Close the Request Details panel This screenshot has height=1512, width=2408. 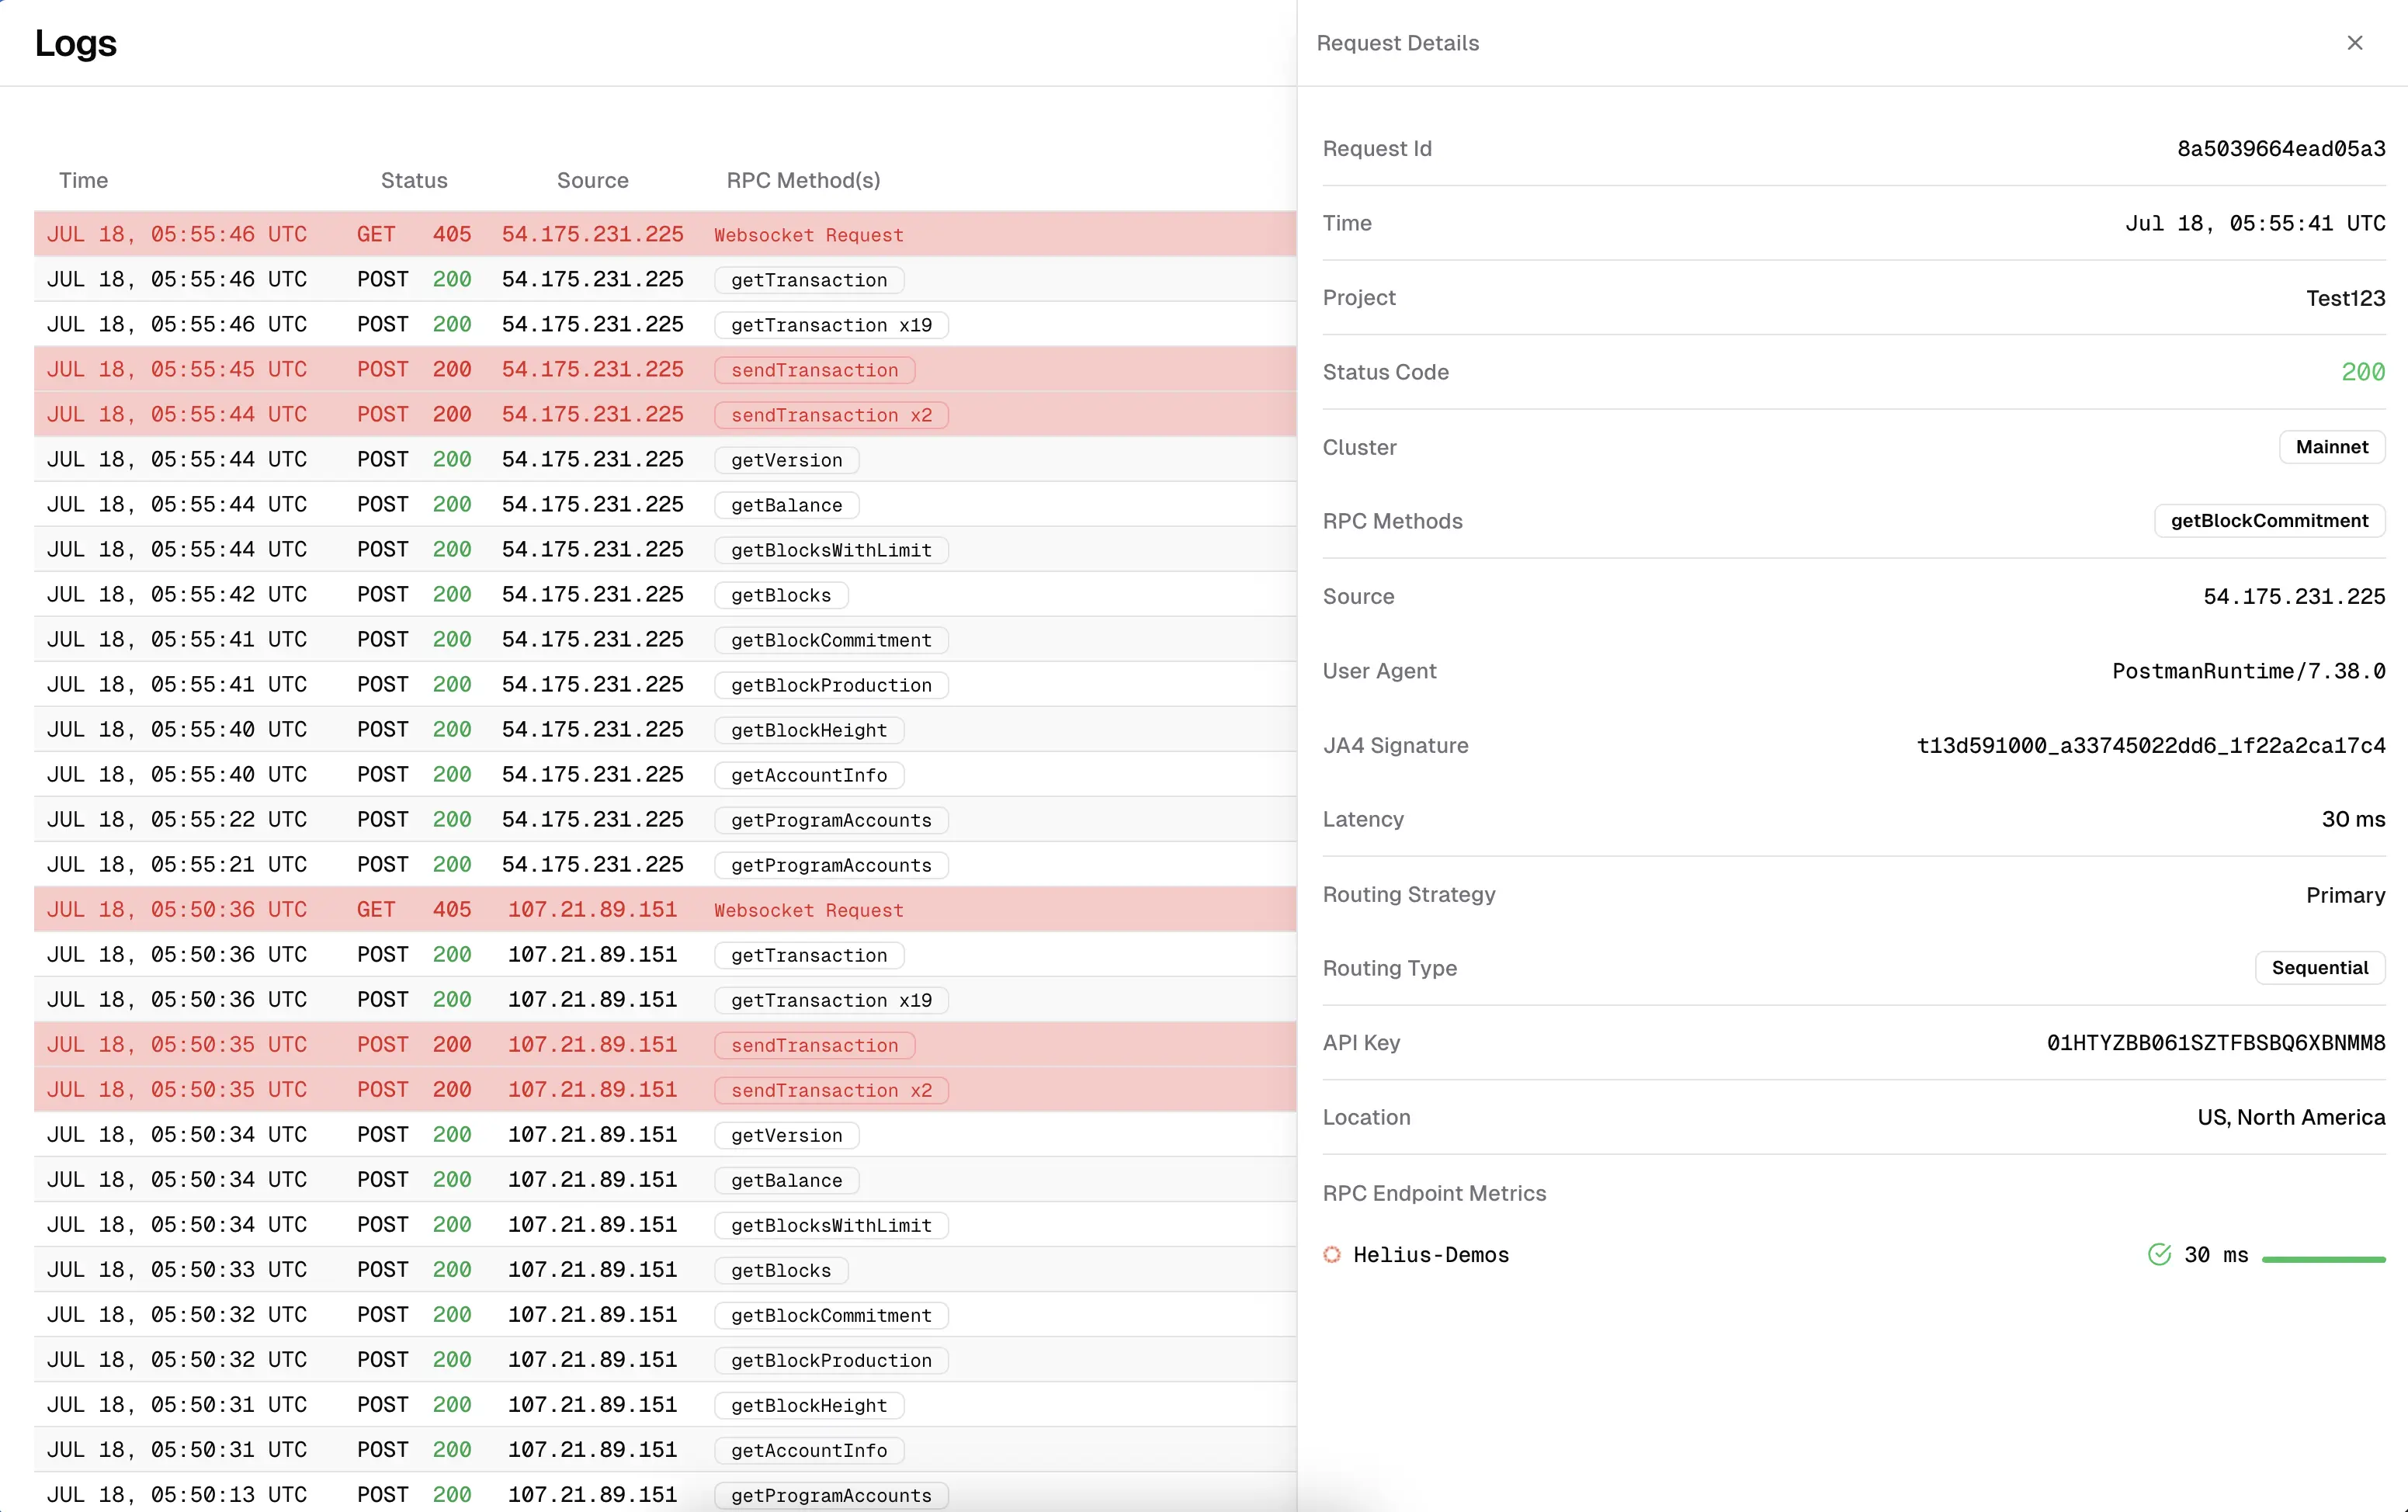tap(2355, 42)
